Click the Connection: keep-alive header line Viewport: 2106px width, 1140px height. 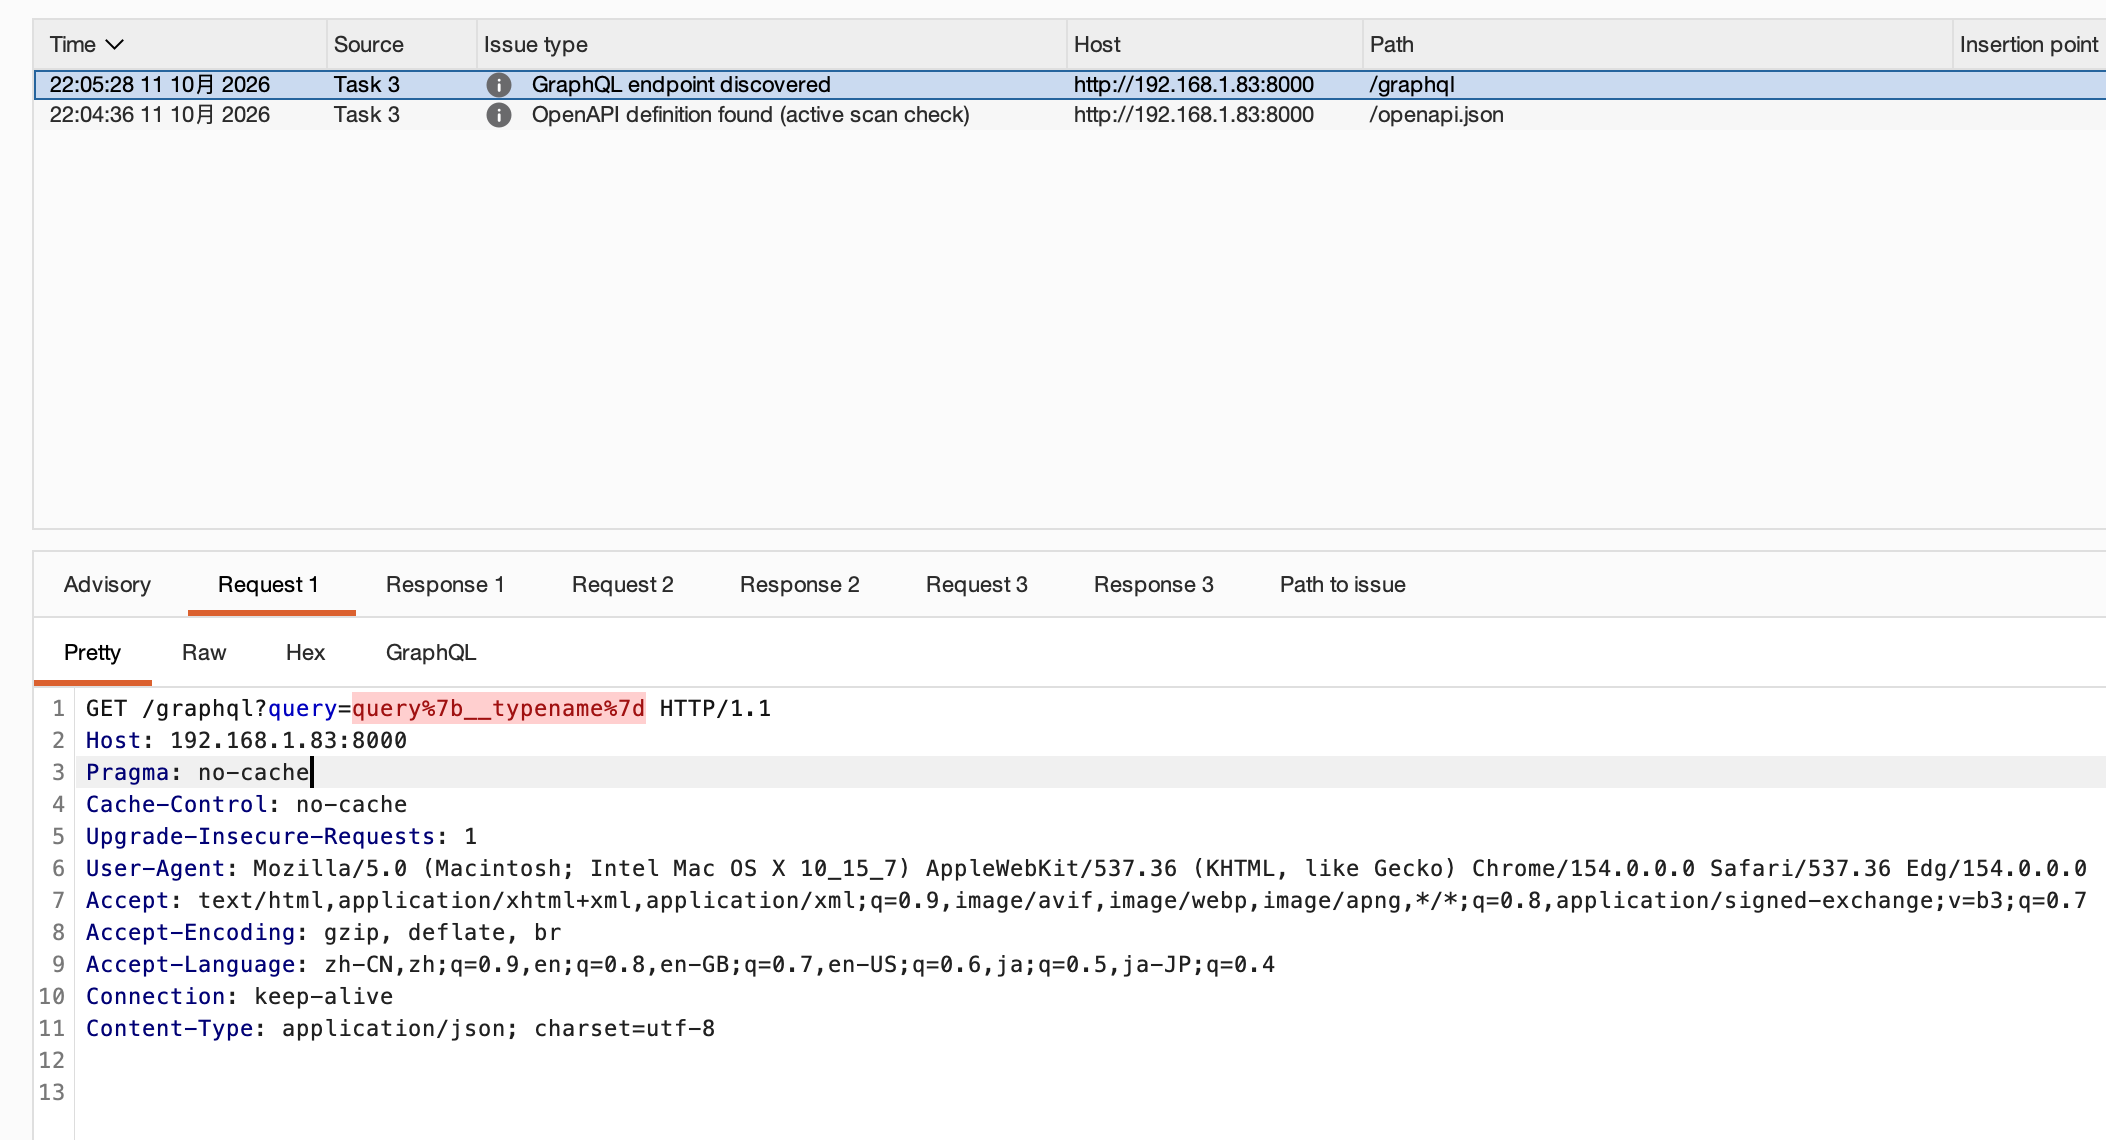click(239, 997)
